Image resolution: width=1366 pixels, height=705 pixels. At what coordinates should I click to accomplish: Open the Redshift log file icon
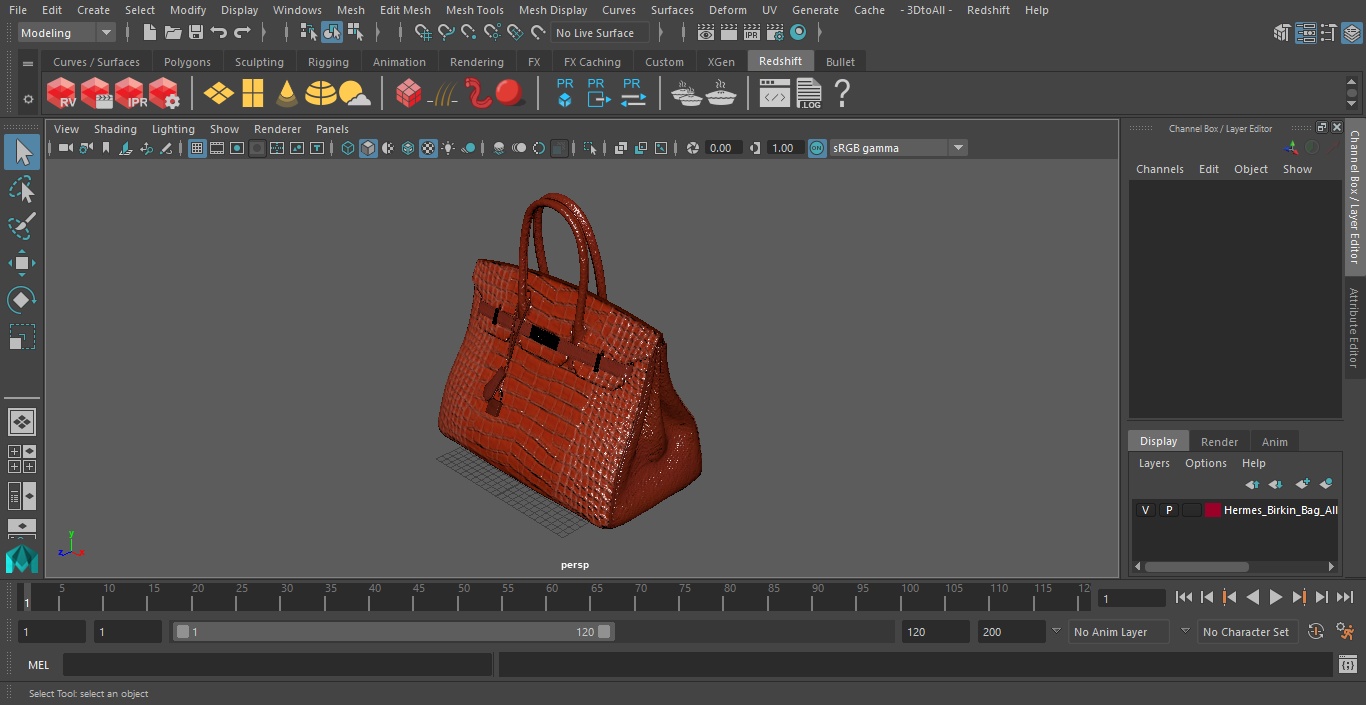click(808, 94)
